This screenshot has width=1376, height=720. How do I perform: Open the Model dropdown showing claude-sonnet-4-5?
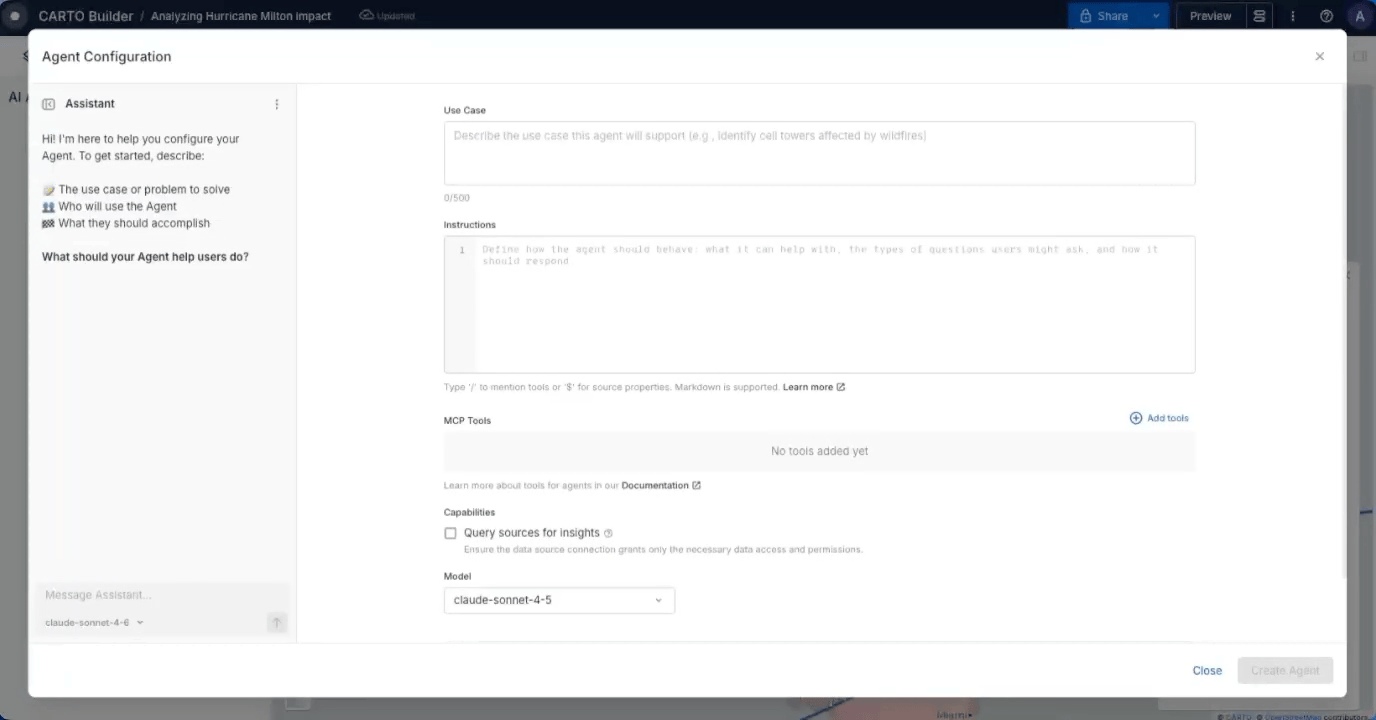click(558, 600)
